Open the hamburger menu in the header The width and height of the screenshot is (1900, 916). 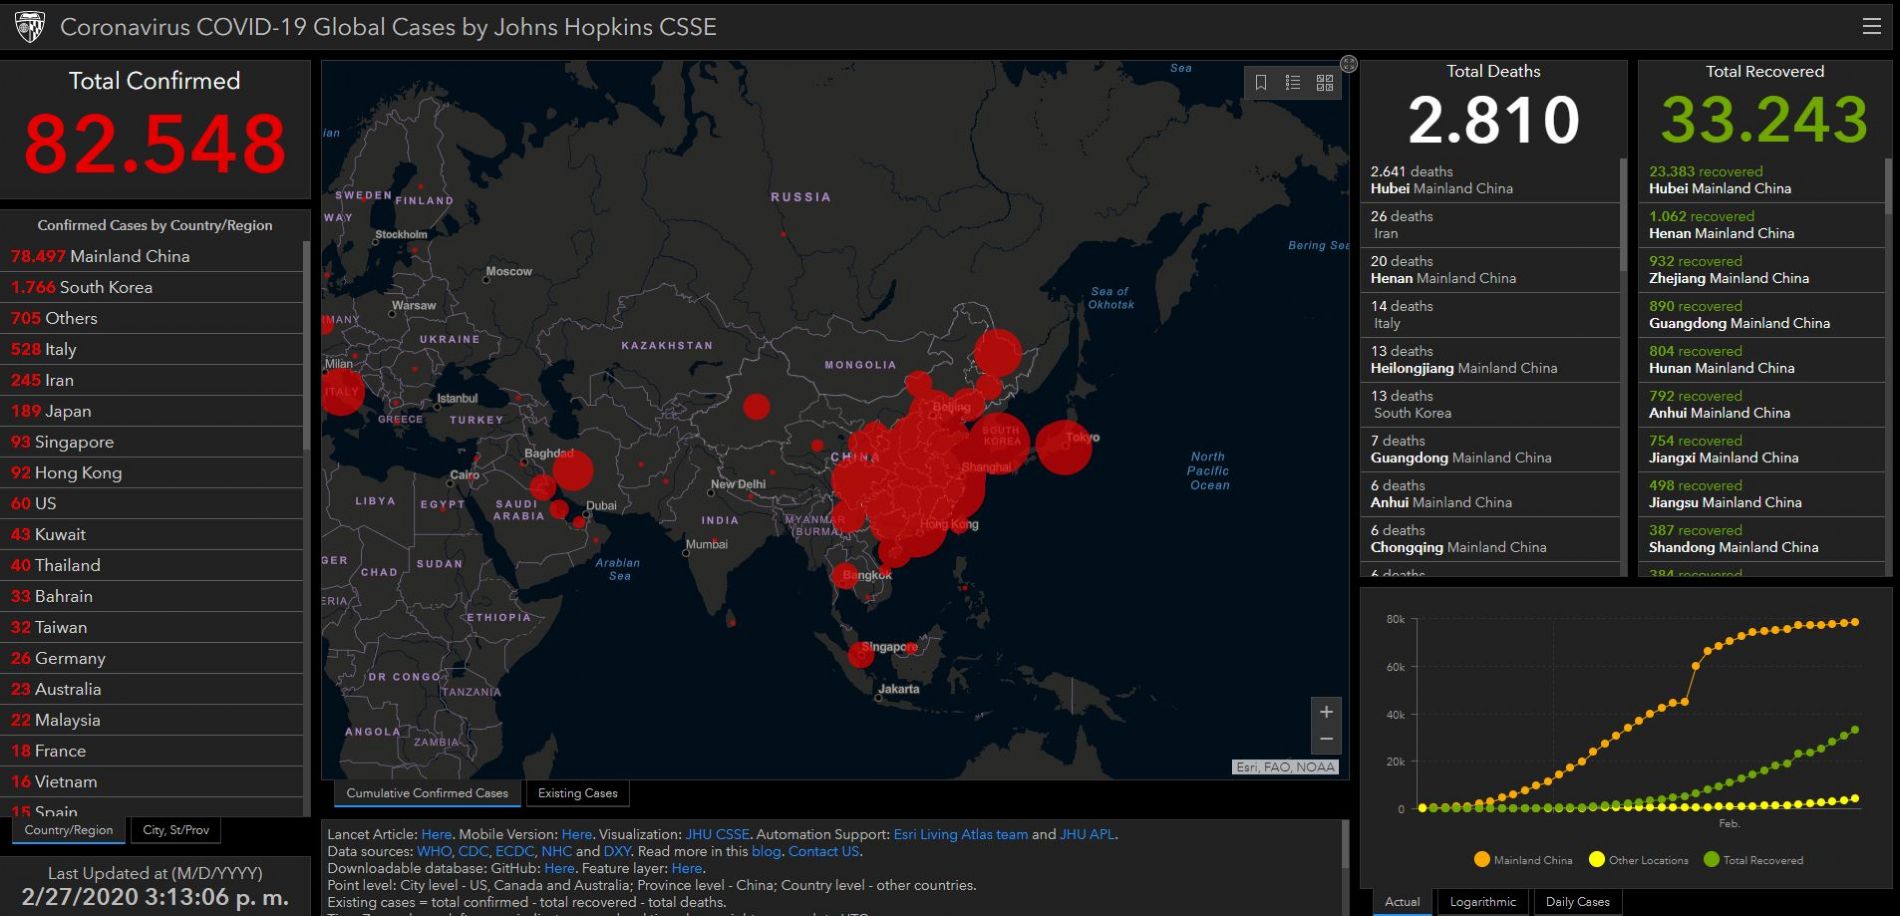[x=1871, y=27]
